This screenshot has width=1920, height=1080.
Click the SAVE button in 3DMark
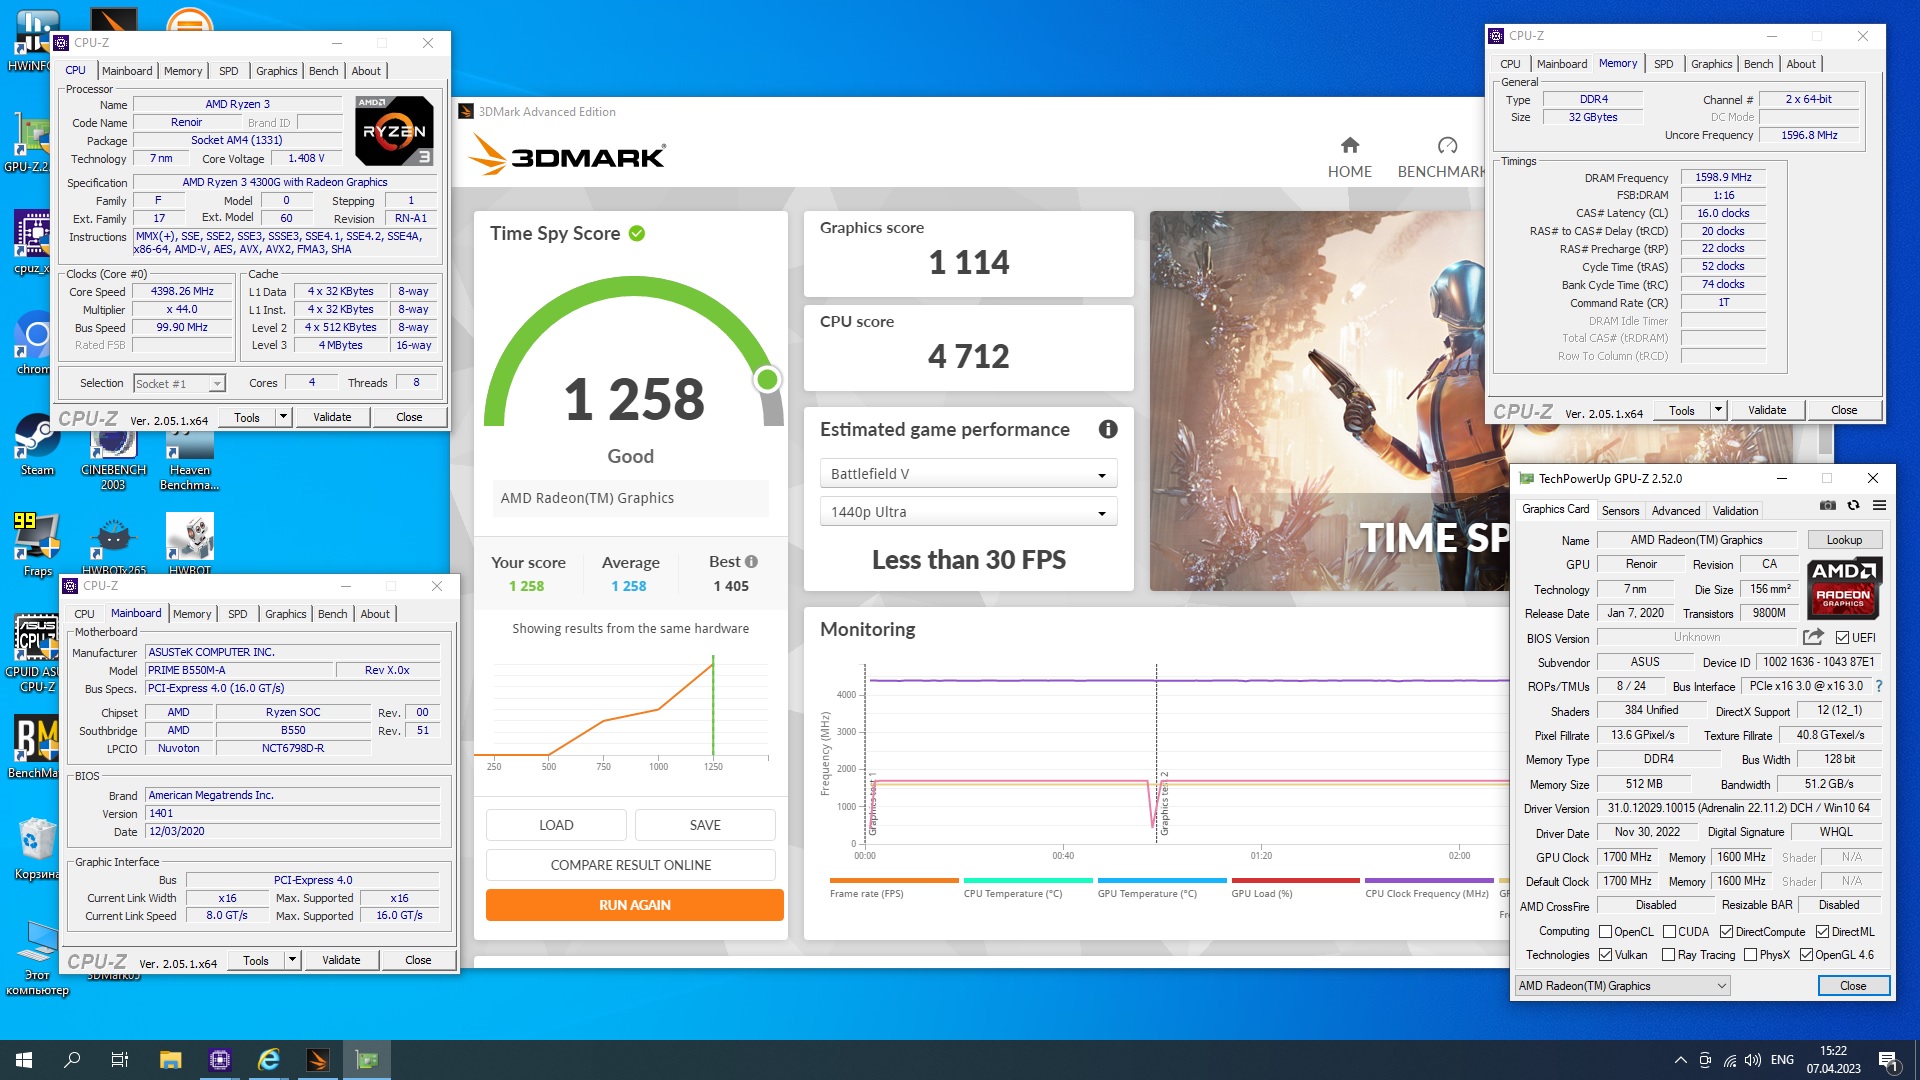(705, 825)
